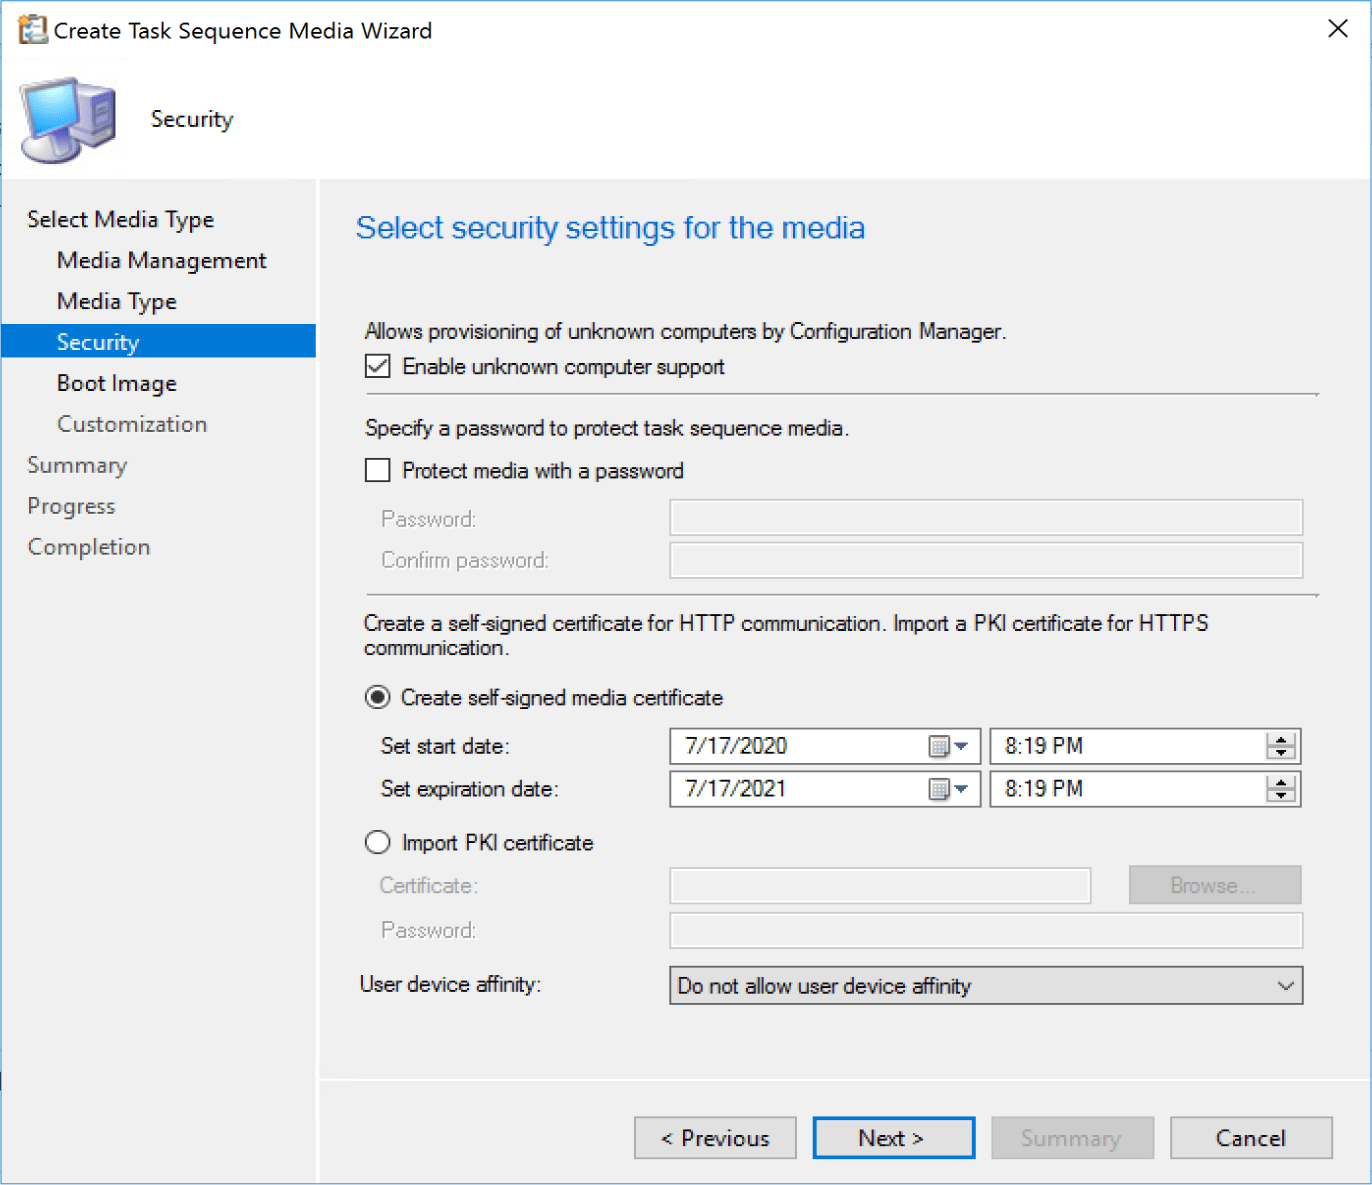1372x1185 pixels.
Task: Click the Previous button
Action: [x=715, y=1138]
